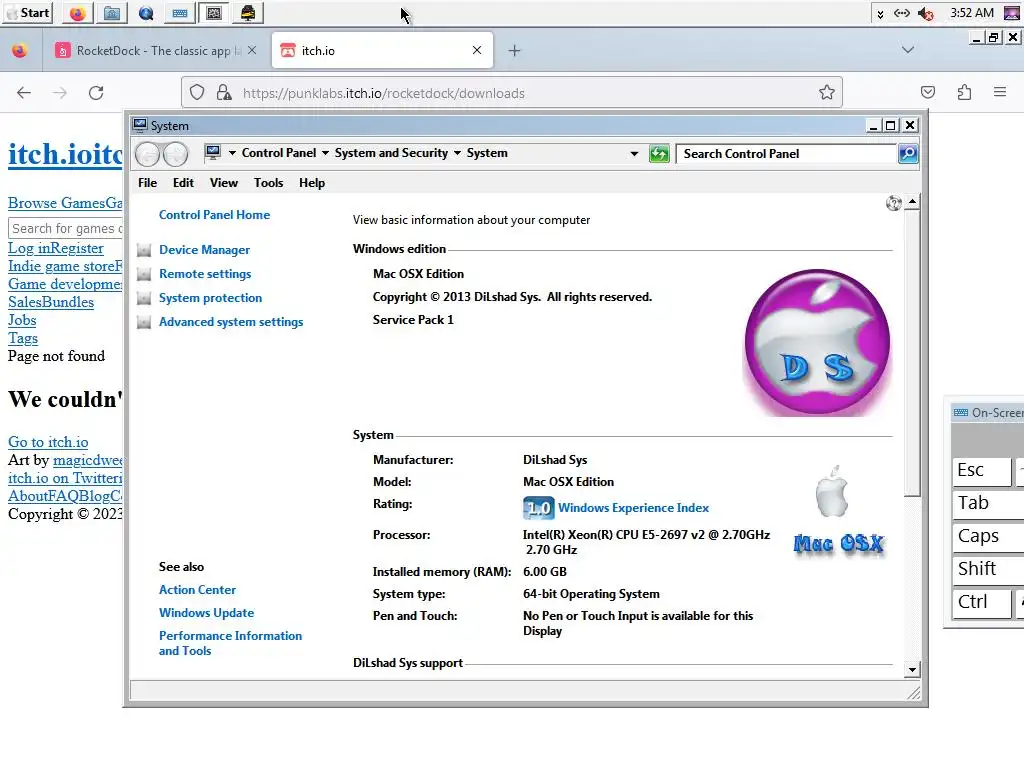The image size is (1024, 768).
Task: Click the help icon in the System window
Action: (893, 203)
